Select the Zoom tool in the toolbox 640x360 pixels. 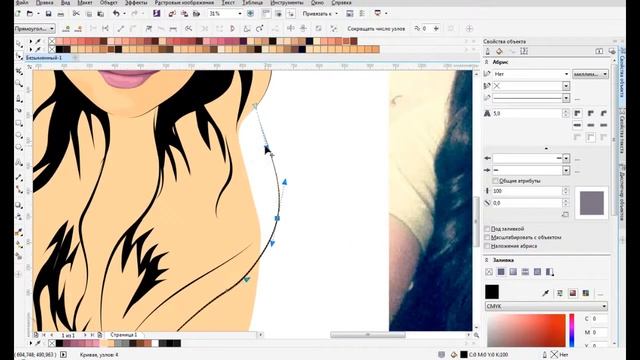point(19,84)
